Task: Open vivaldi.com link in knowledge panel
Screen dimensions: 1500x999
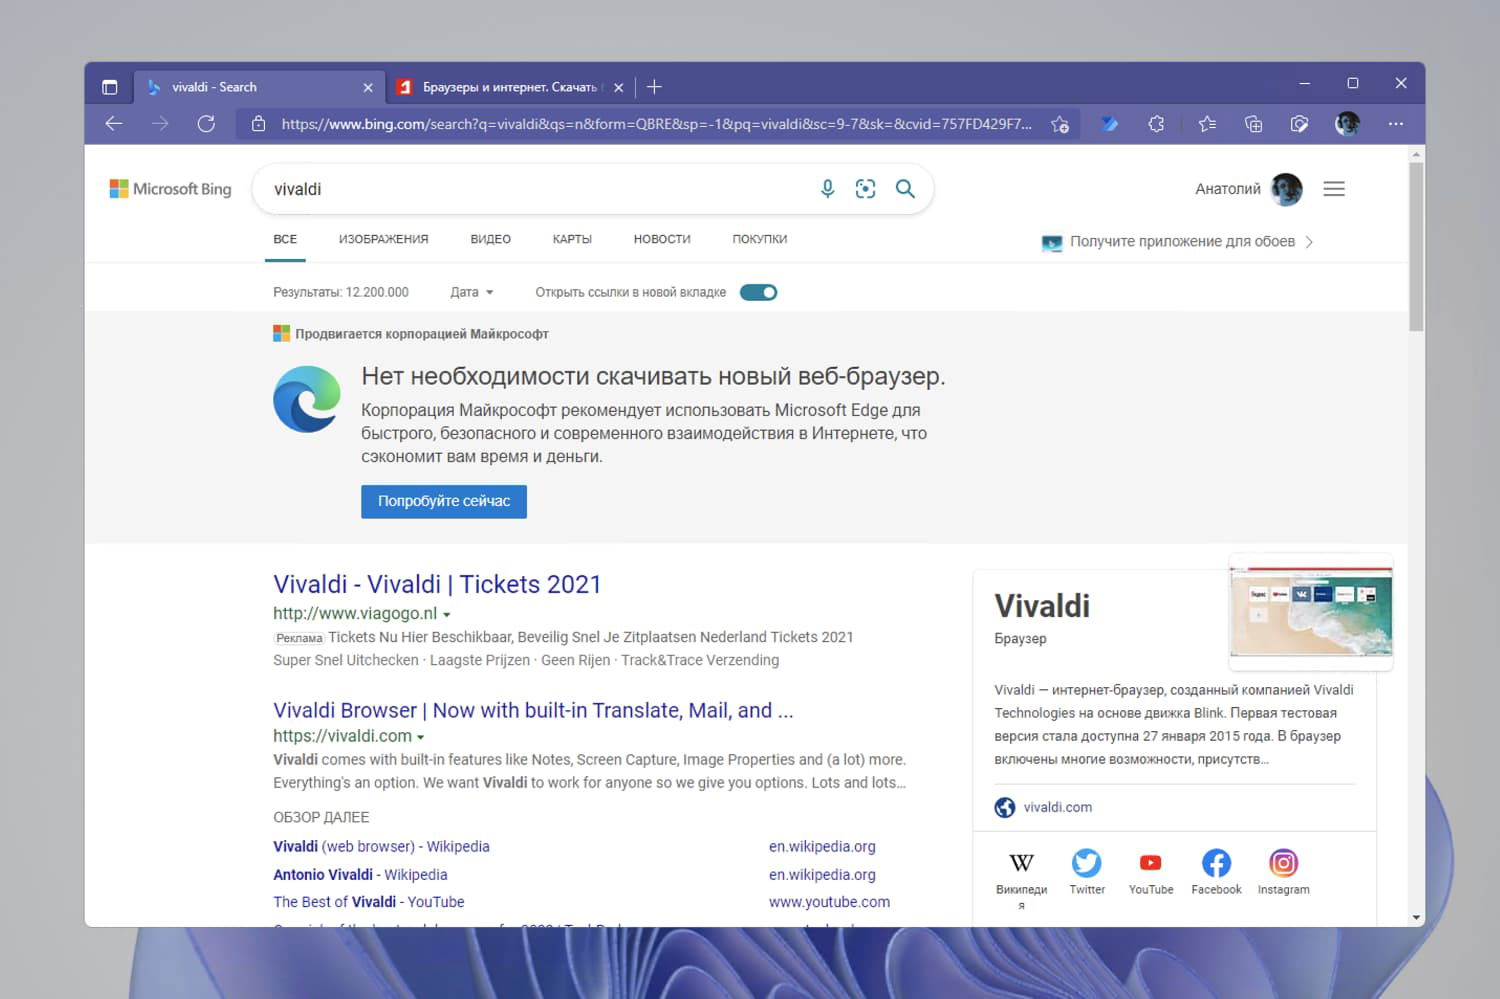Action: pyautogui.click(x=1057, y=807)
